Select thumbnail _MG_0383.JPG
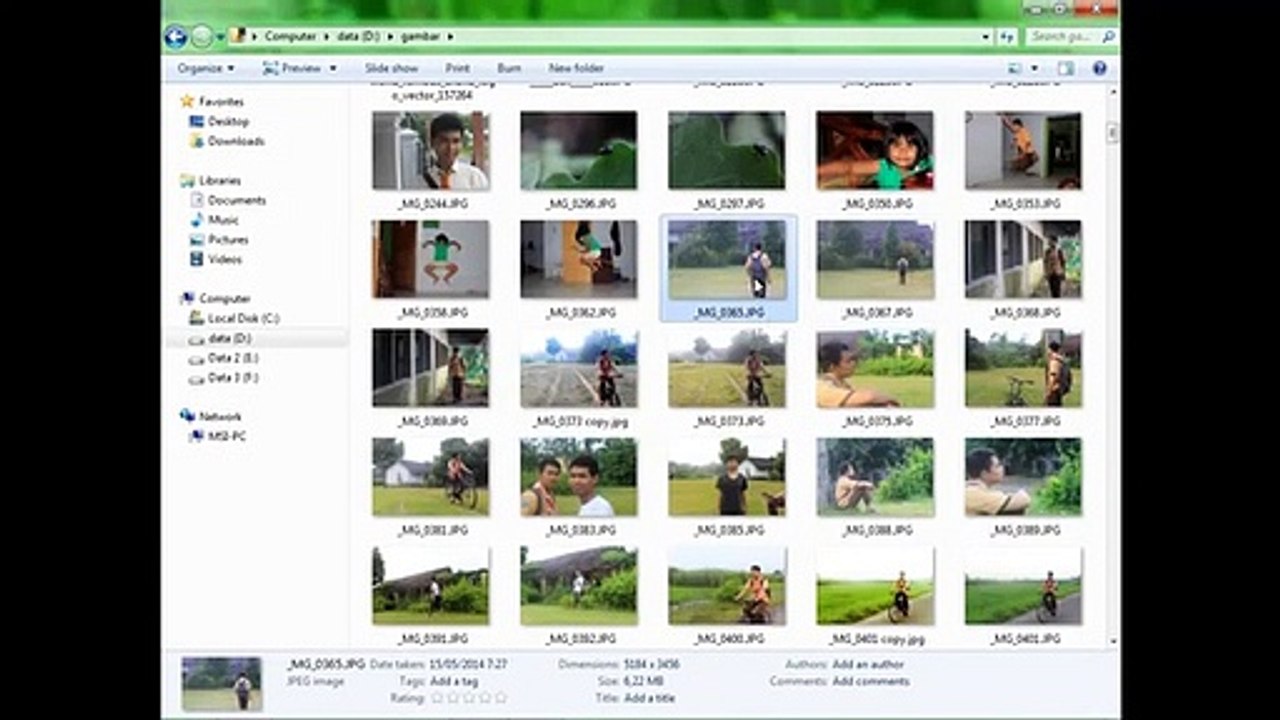This screenshot has height=720, width=1280. (579, 477)
